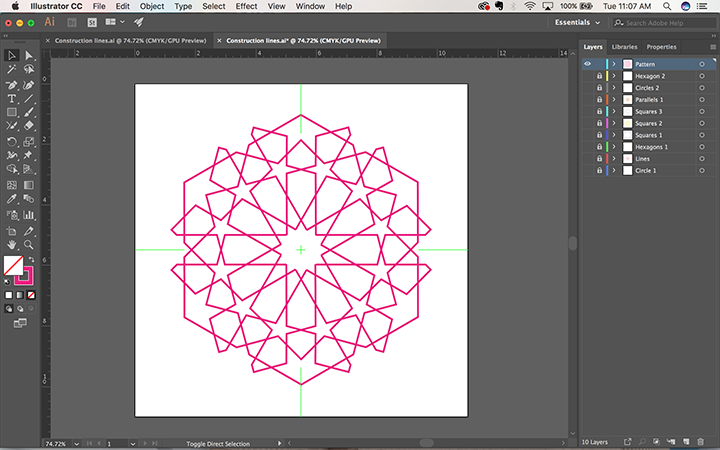
Task: Select the Mesh tool
Action: tap(11, 185)
